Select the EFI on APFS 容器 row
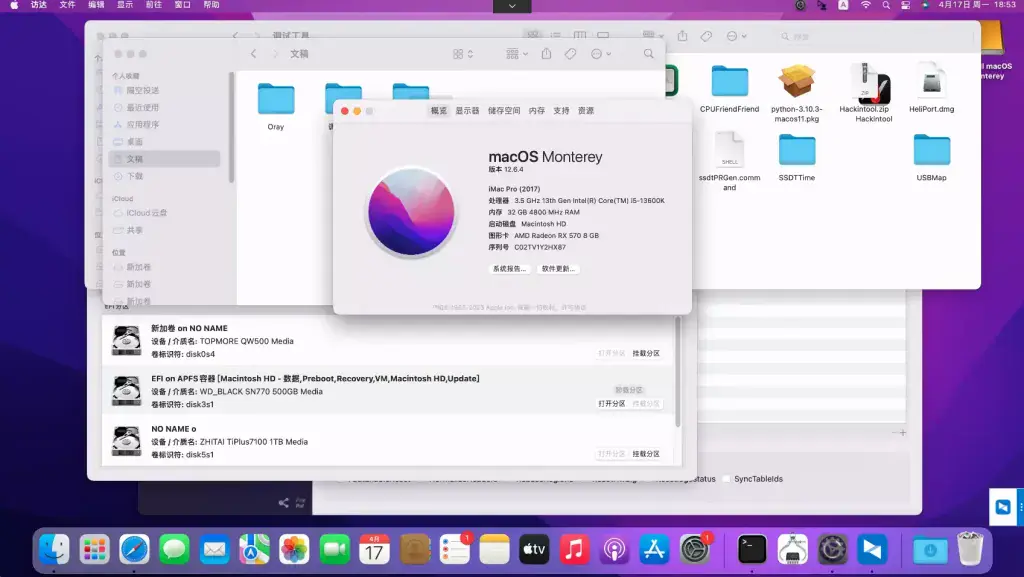 388,391
